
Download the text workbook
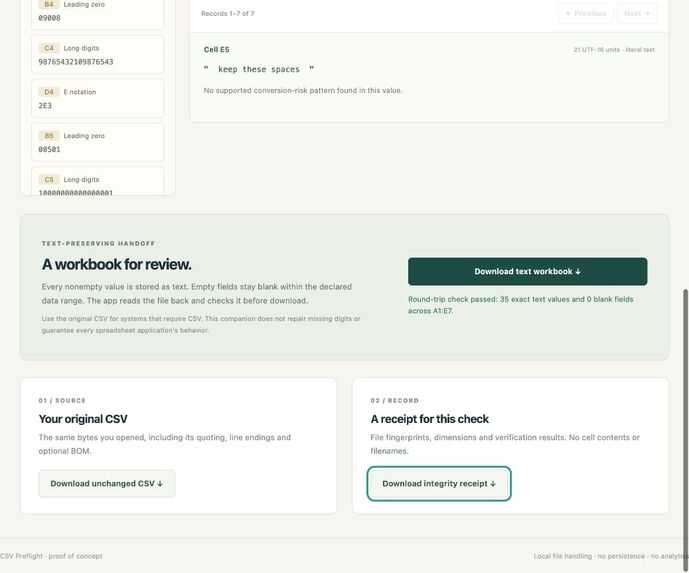pyautogui.click(x=527, y=272)
